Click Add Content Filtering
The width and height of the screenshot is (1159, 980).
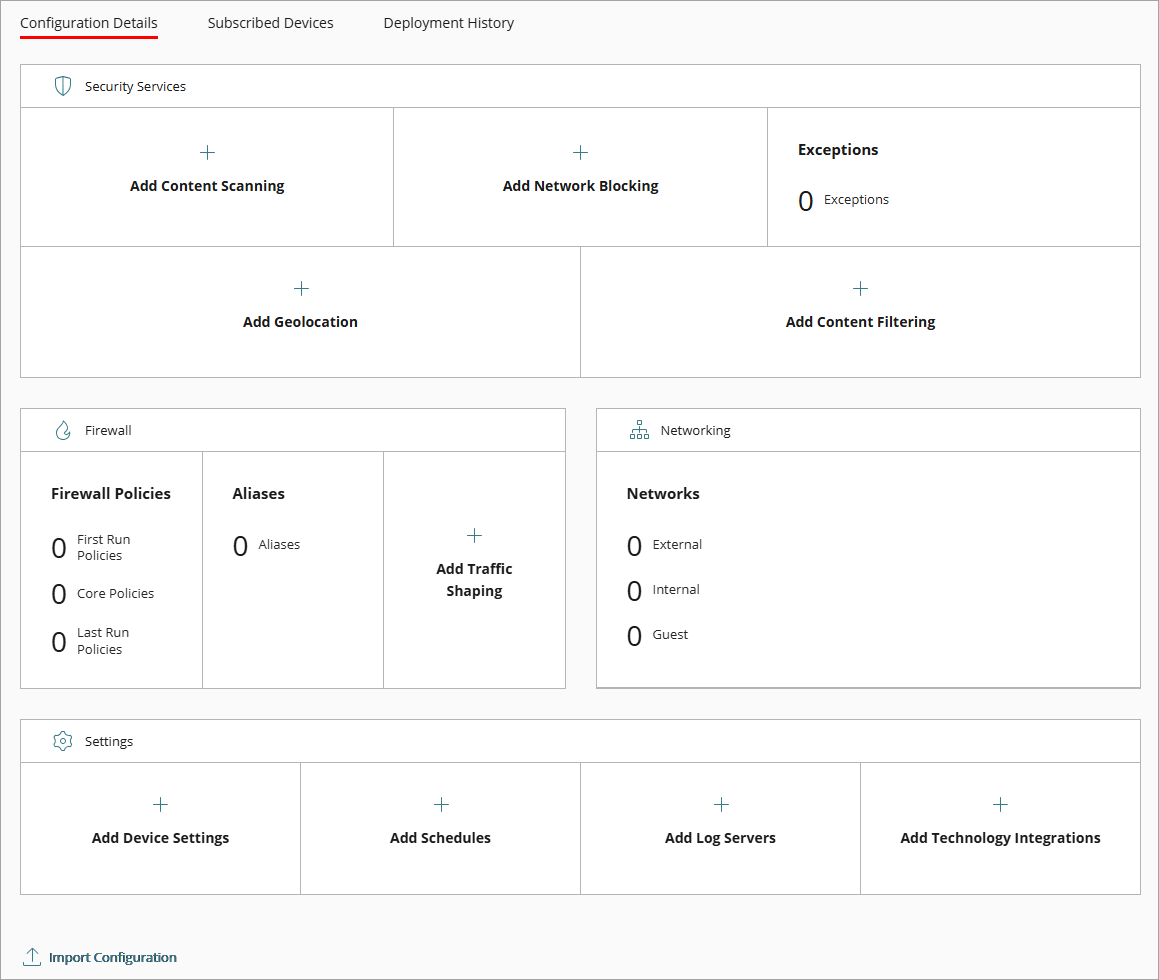point(860,321)
